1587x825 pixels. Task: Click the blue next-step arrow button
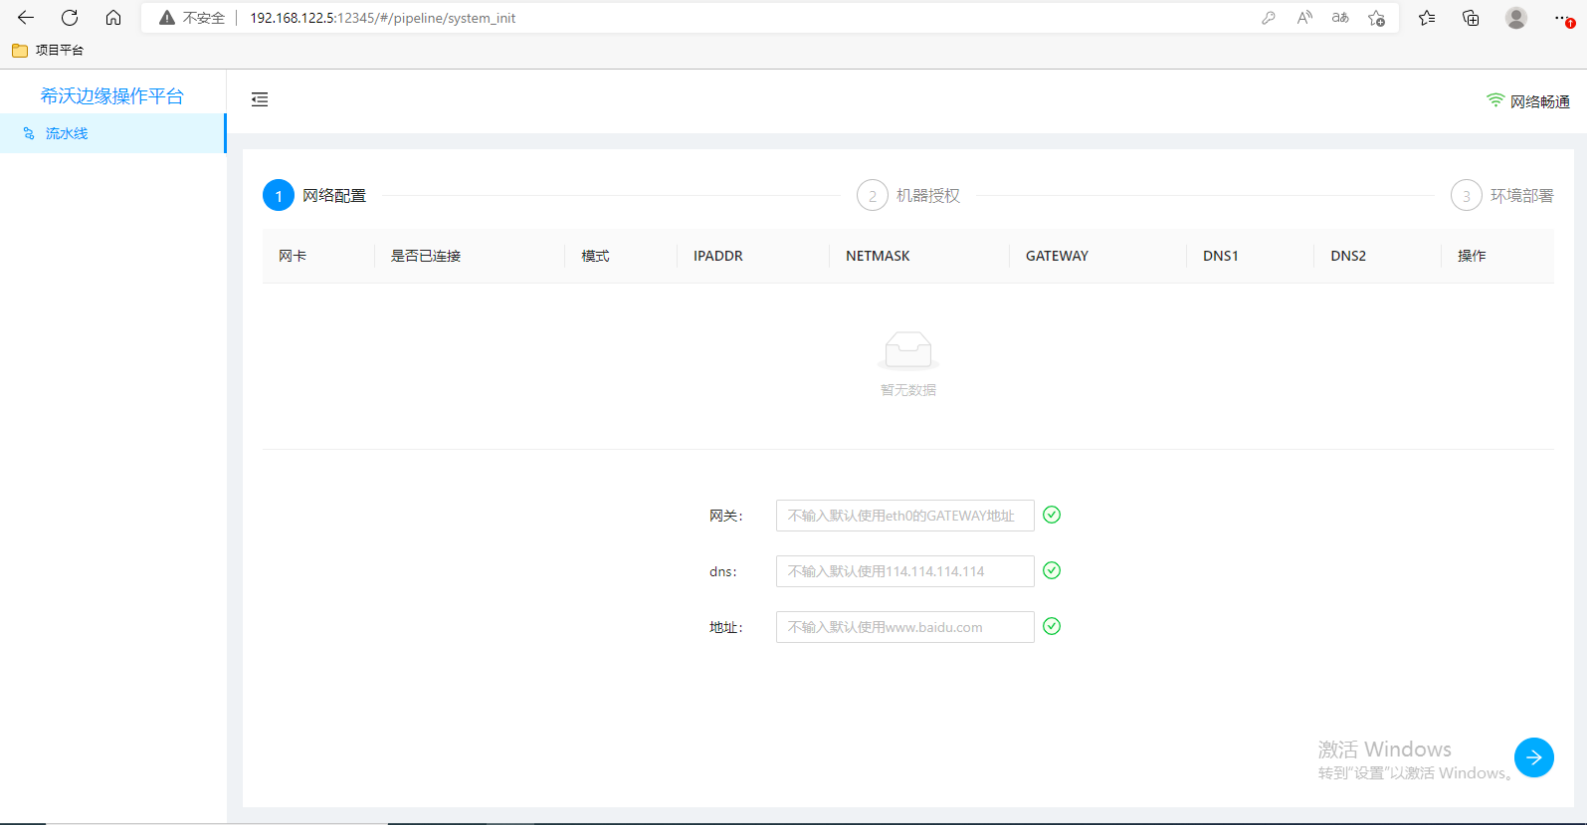click(1533, 758)
